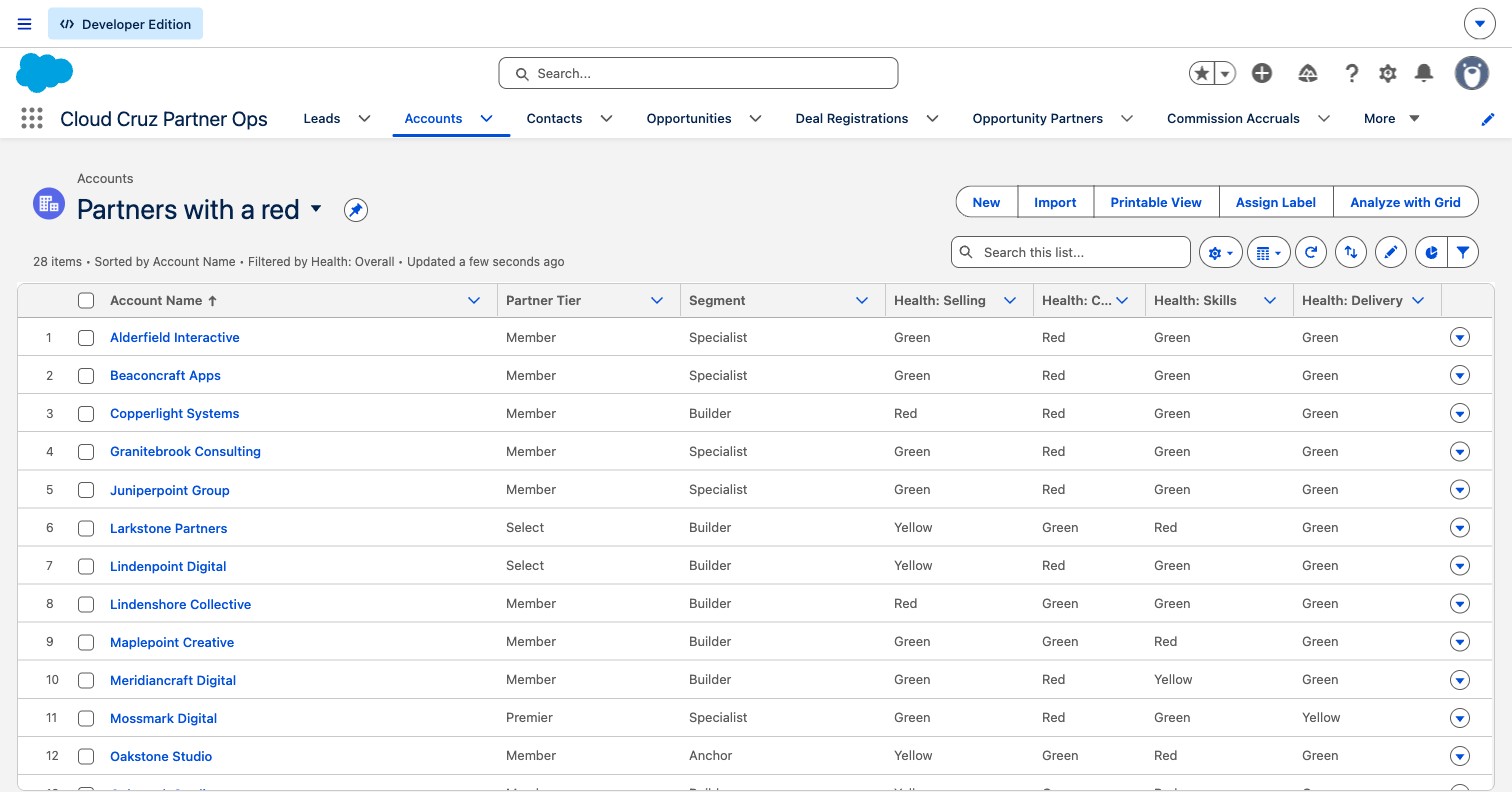Open the display-as table dropdown
This screenshot has width=1512, height=792.
1269,253
